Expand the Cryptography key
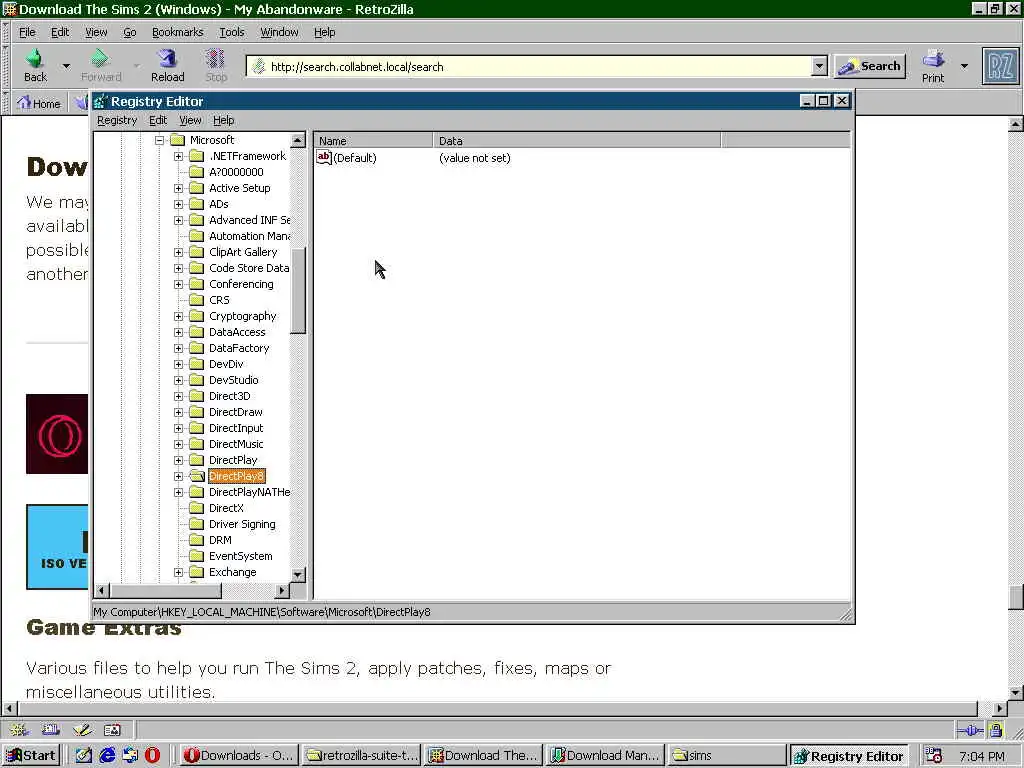The image size is (1024, 768). 178,316
